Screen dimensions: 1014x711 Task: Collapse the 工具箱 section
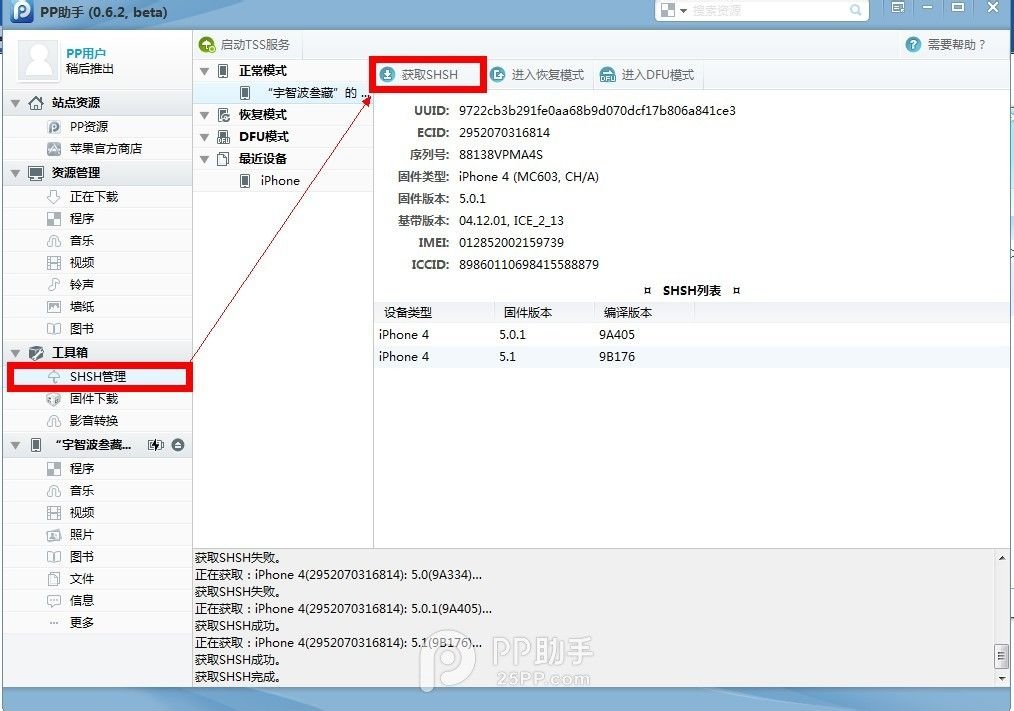tap(16, 353)
